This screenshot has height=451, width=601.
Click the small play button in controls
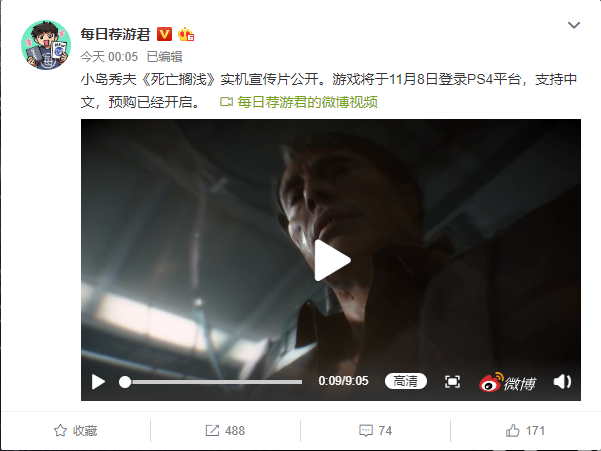pos(98,382)
